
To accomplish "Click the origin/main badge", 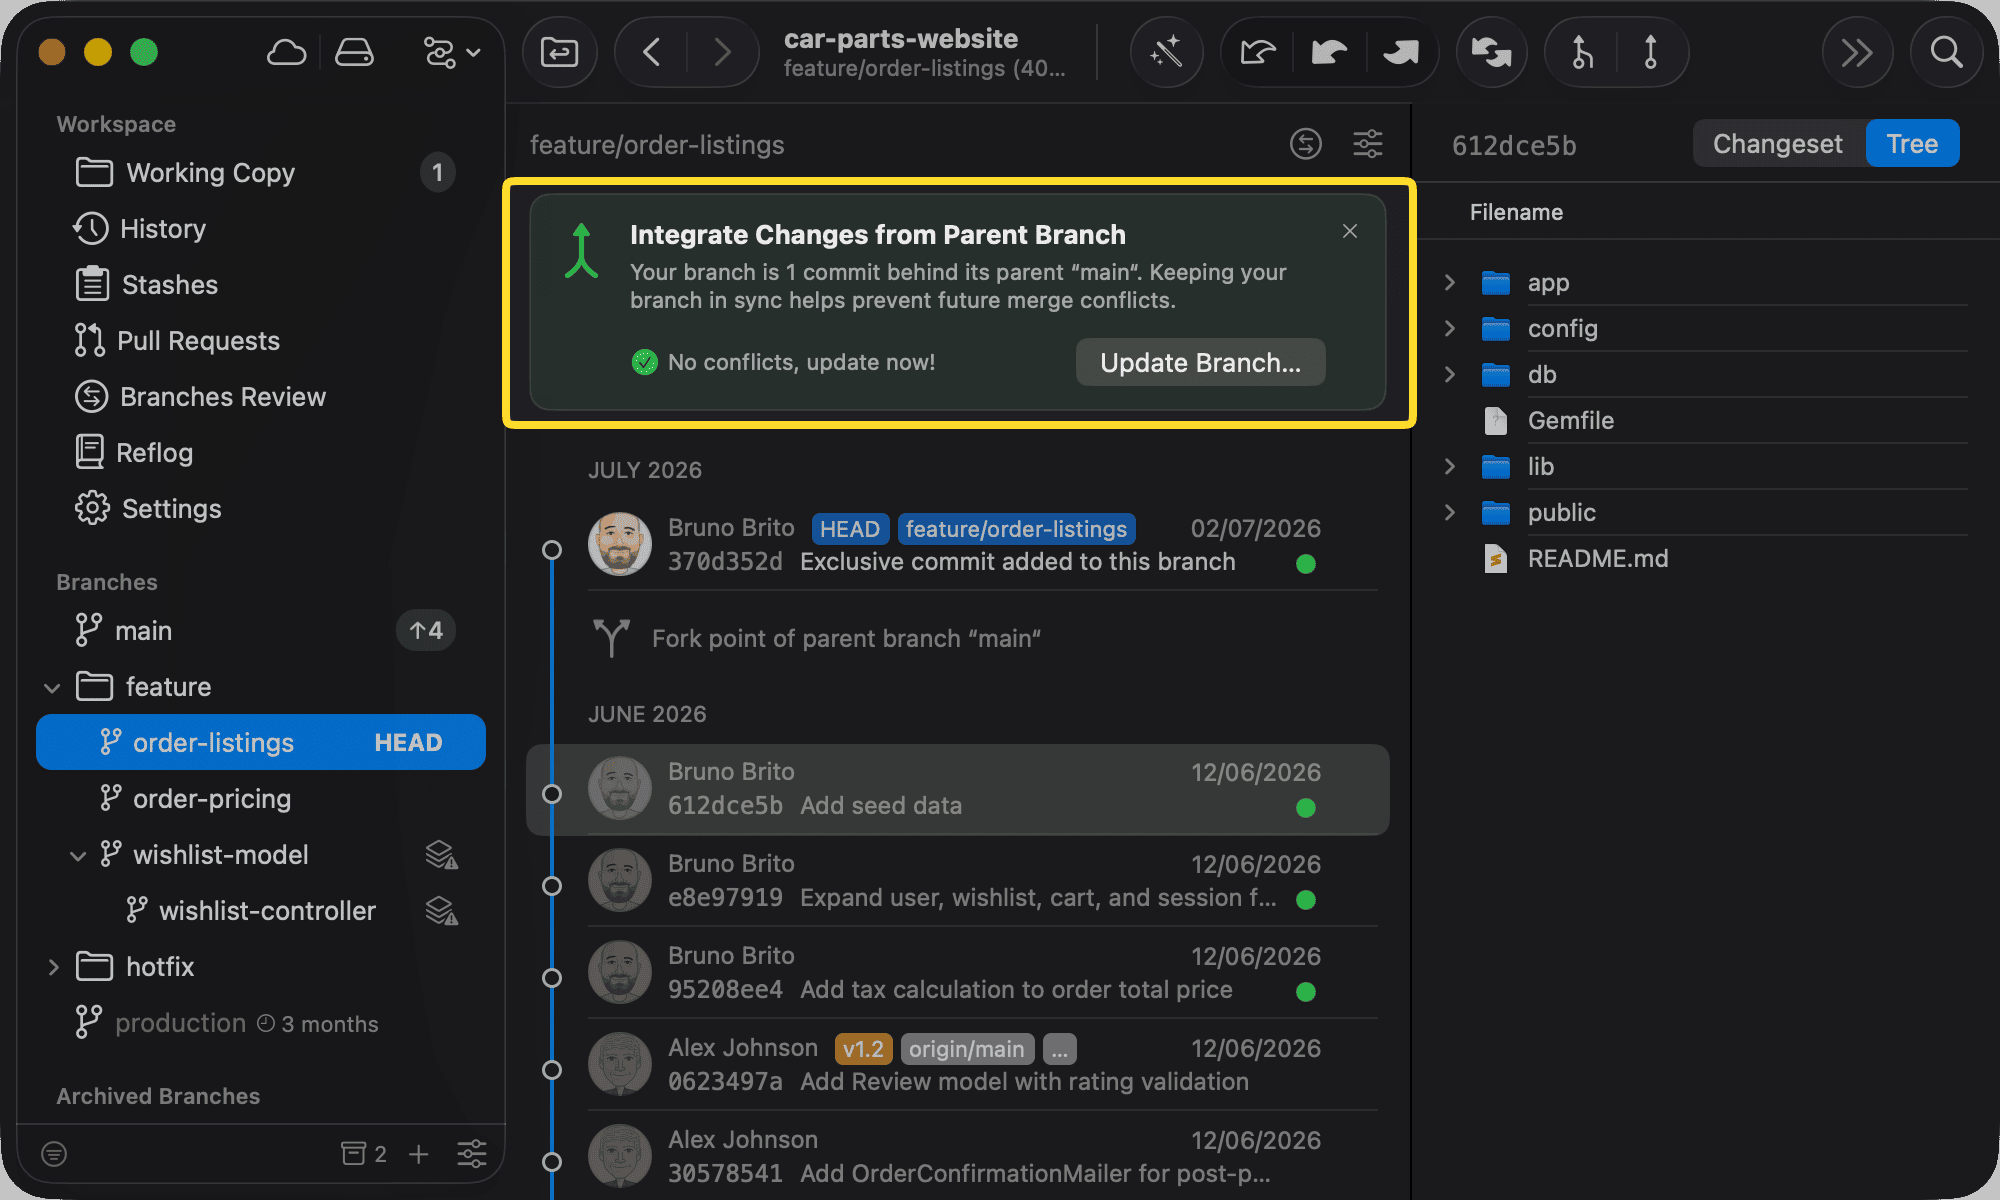I will (x=967, y=1049).
